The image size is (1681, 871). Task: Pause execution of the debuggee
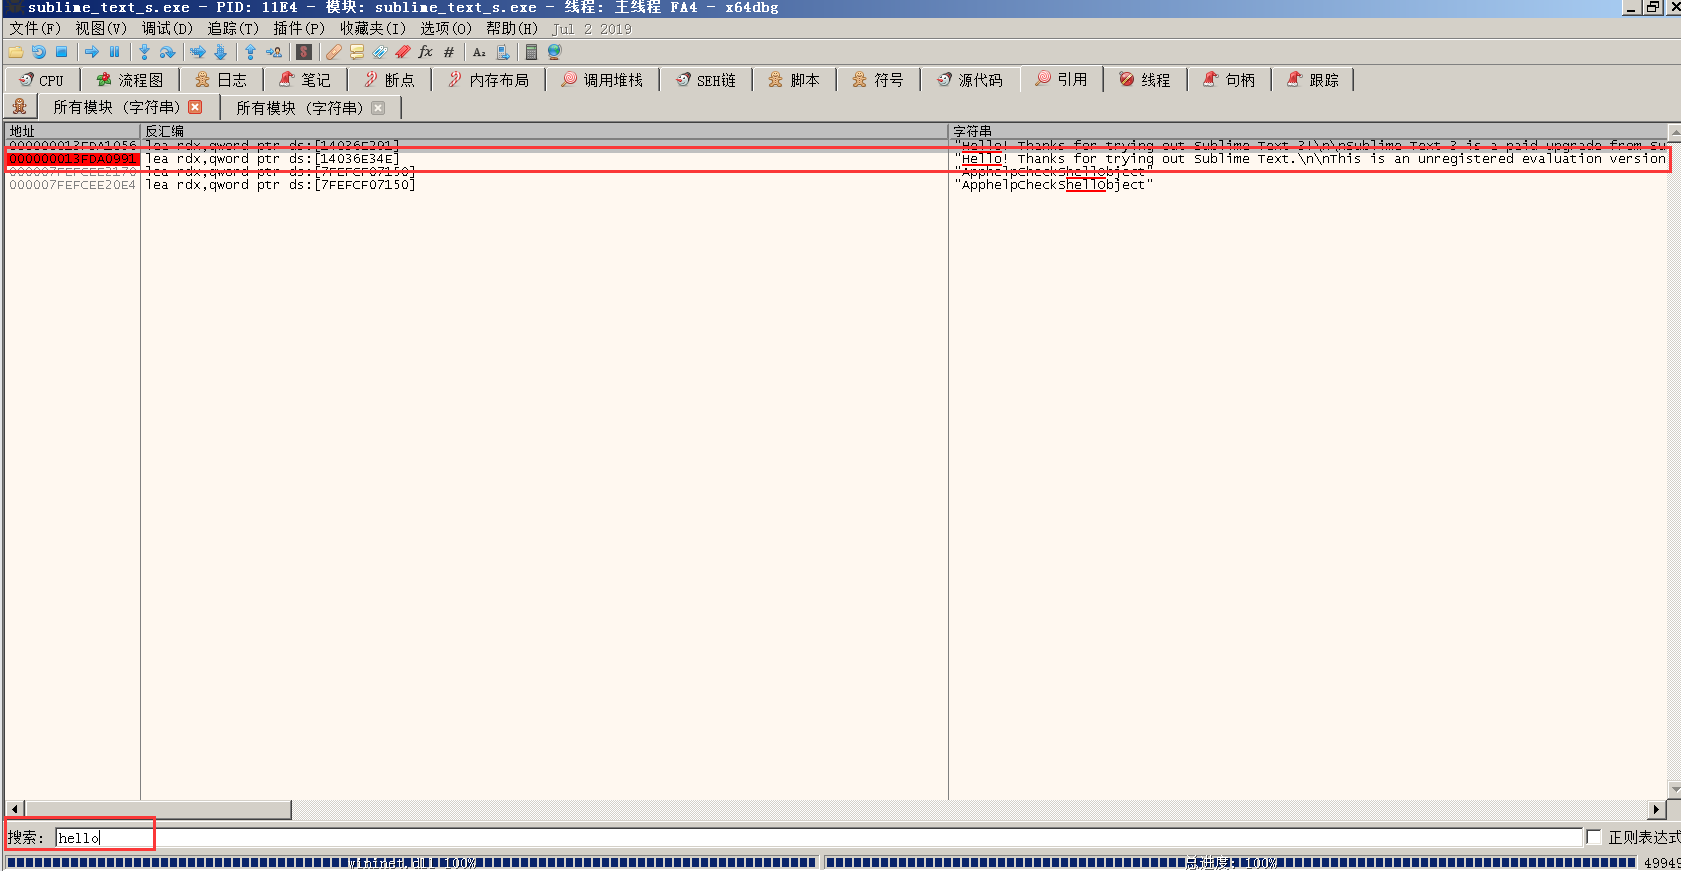point(114,52)
